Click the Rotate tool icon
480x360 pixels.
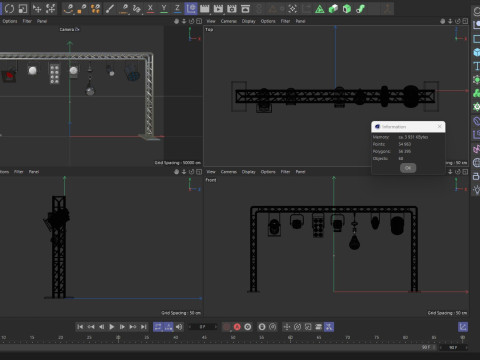click(x=9, y=9)
